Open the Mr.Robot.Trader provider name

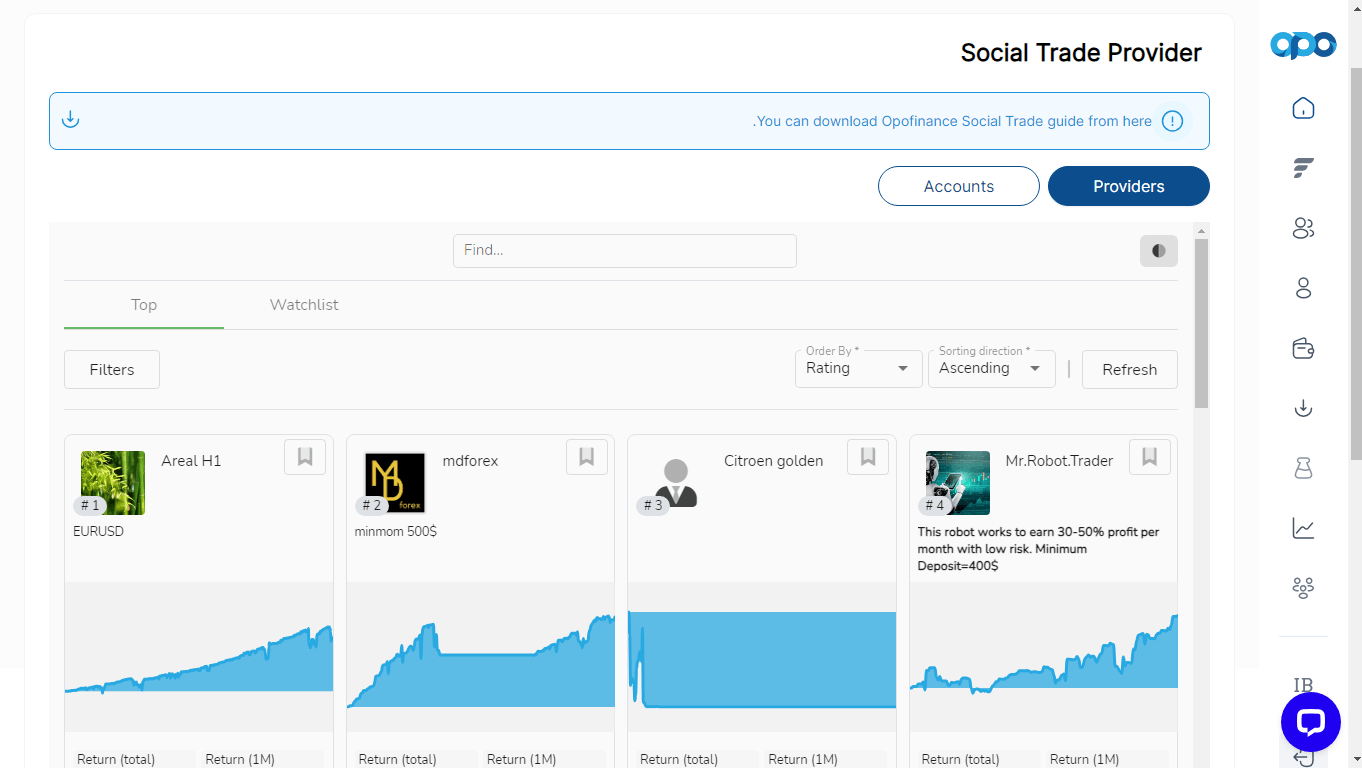click(x=1059, y=461)
